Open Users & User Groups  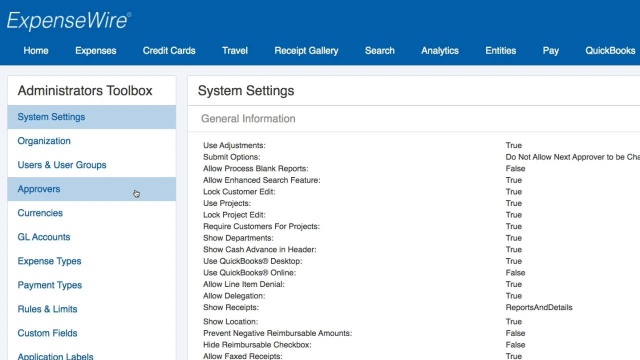tap(92, 165)
